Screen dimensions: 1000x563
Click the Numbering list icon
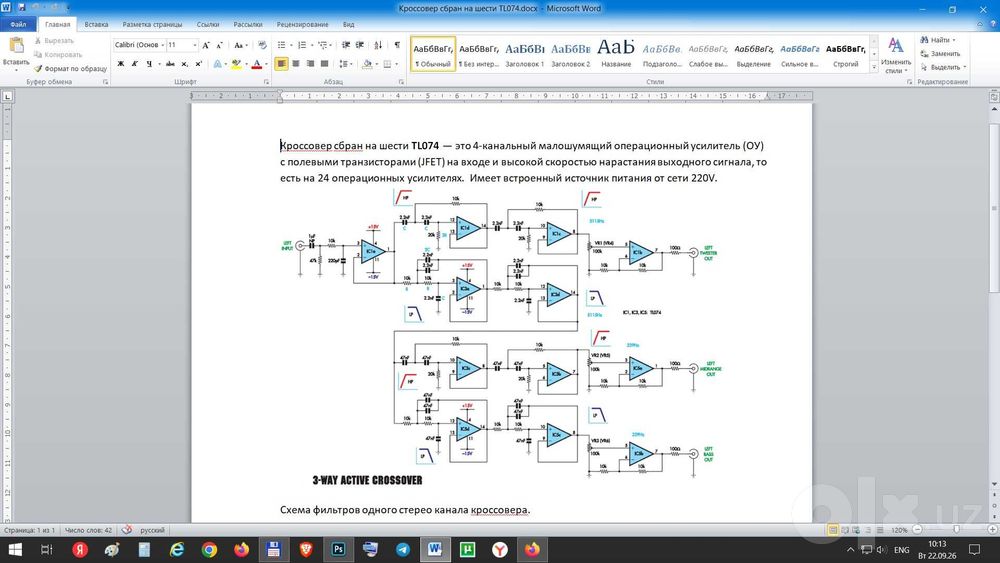[x=302, y=45]
